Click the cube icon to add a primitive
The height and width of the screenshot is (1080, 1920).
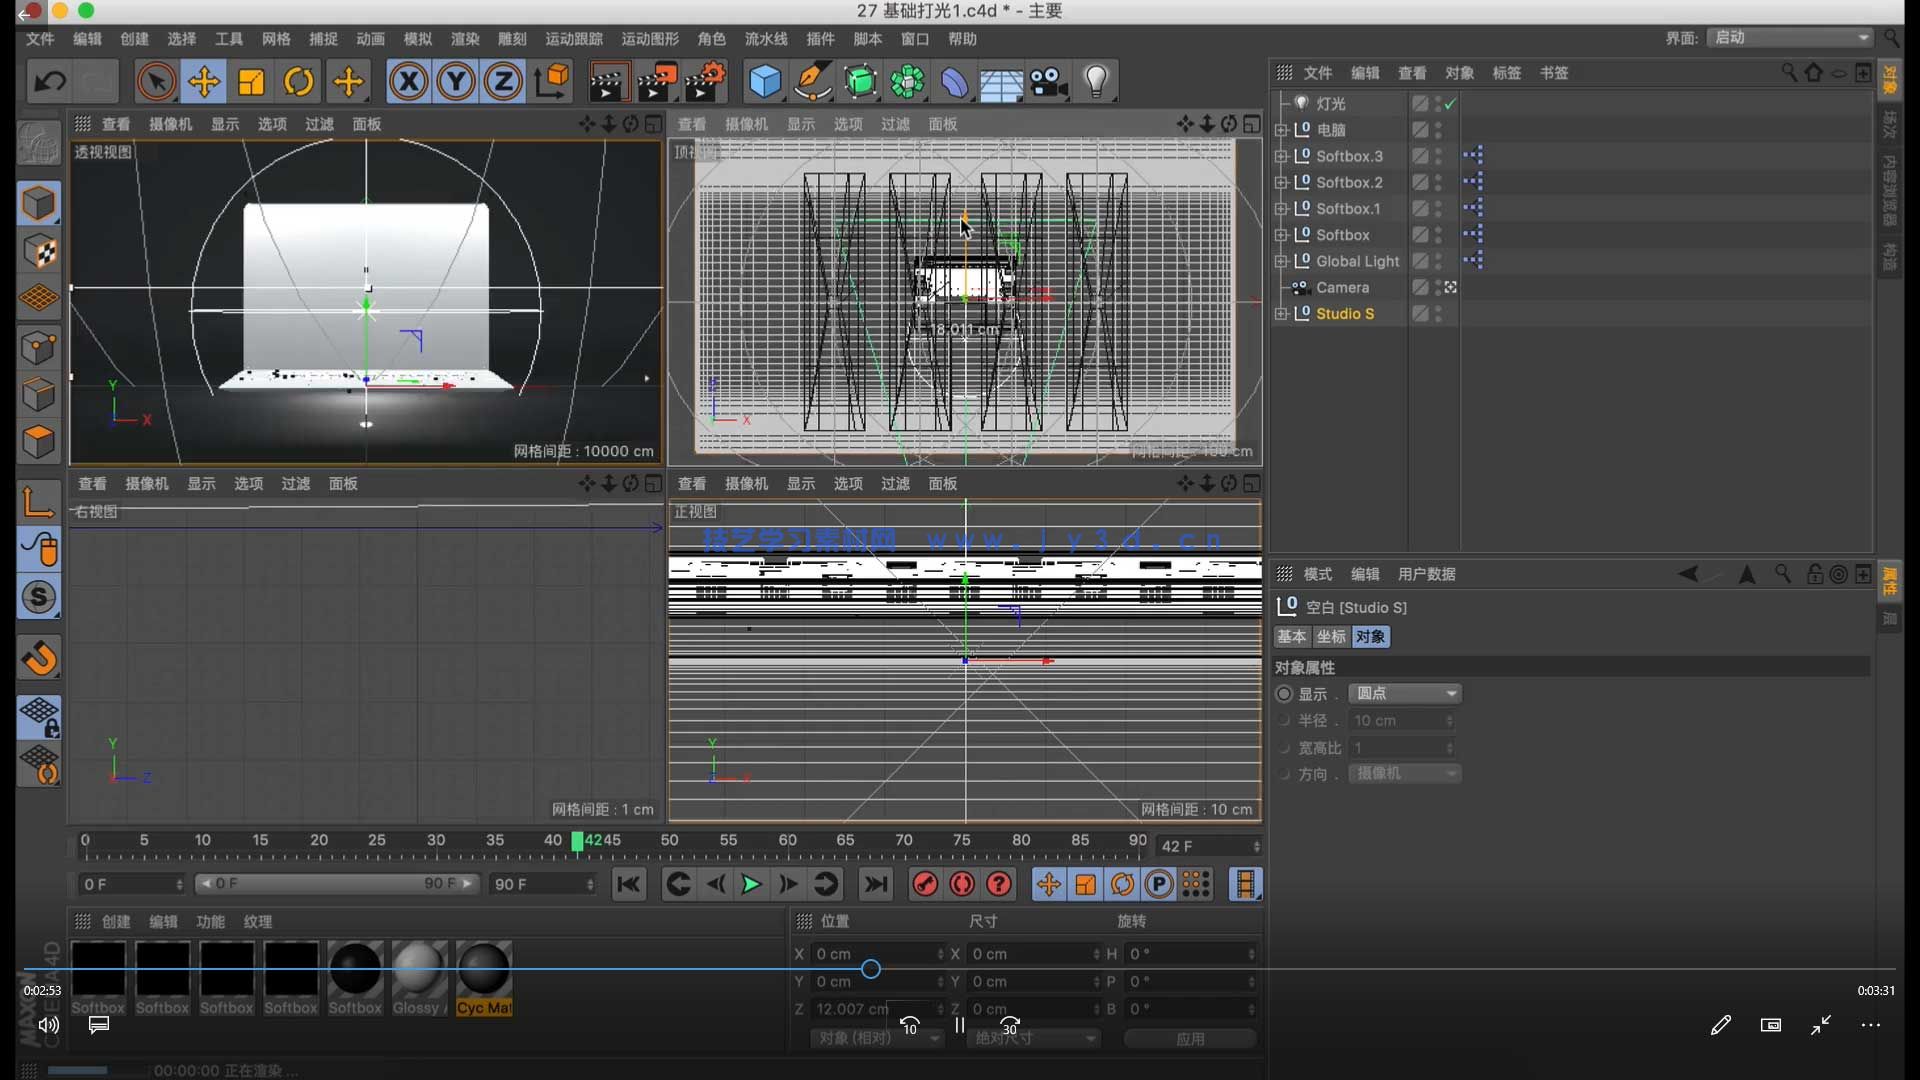pos(765,81)
